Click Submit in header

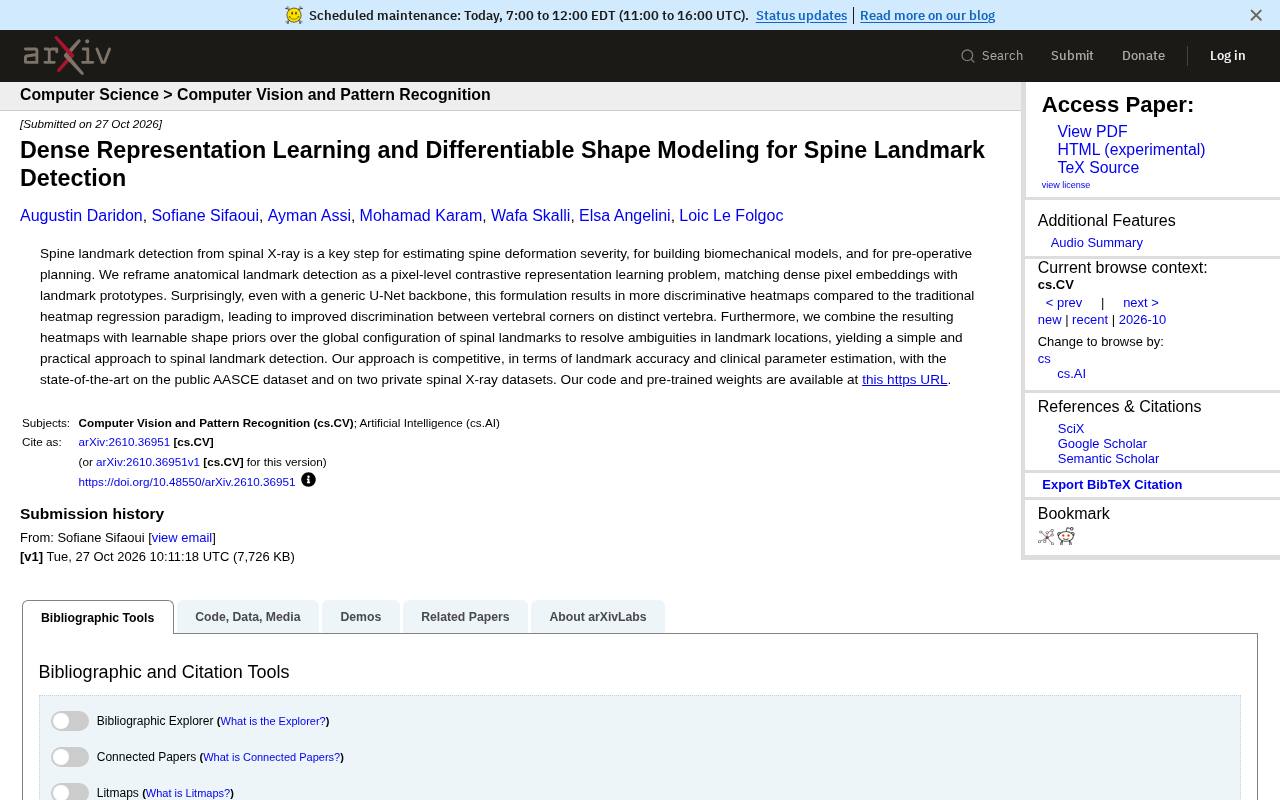pyautogui.click(x=1072, y=56)
